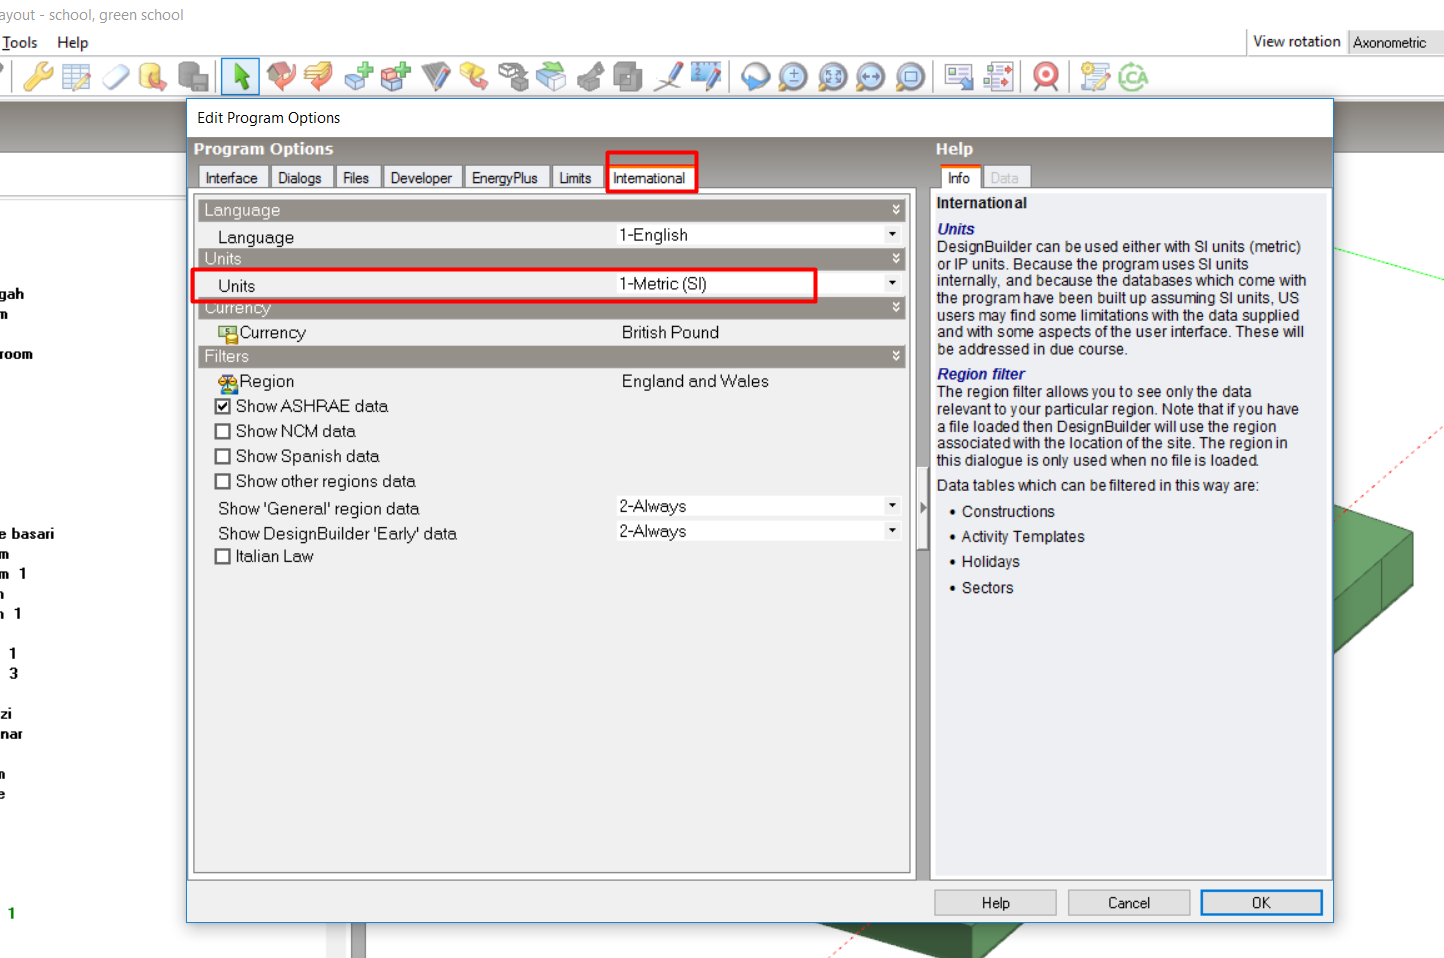This screenshot has width=1444, height=958.
Task: Select the eraser tool icon
Action: [x=115, y=77]
